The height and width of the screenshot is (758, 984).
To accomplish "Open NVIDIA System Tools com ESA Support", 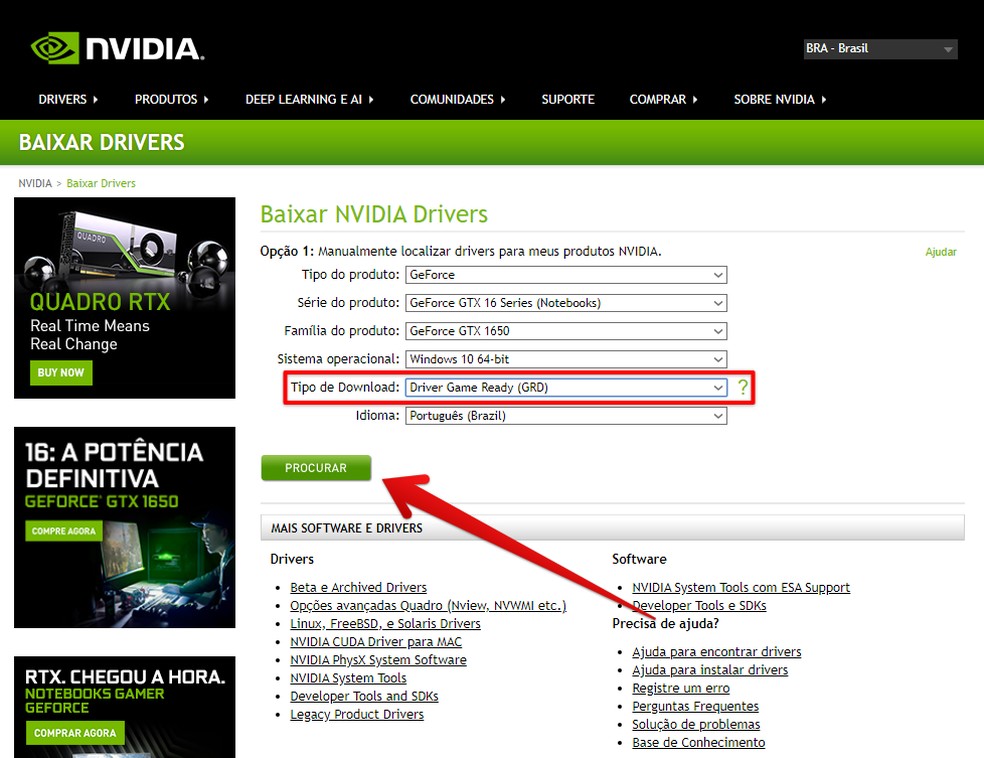I will coord(741,587).
